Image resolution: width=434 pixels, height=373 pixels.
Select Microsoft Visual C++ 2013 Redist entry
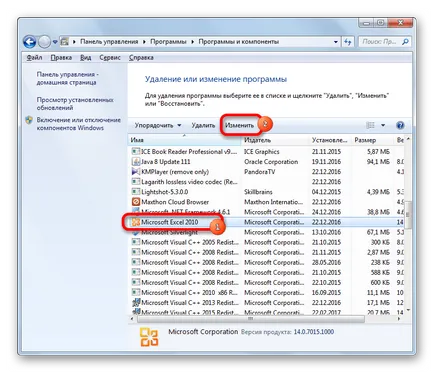point(190,303)
